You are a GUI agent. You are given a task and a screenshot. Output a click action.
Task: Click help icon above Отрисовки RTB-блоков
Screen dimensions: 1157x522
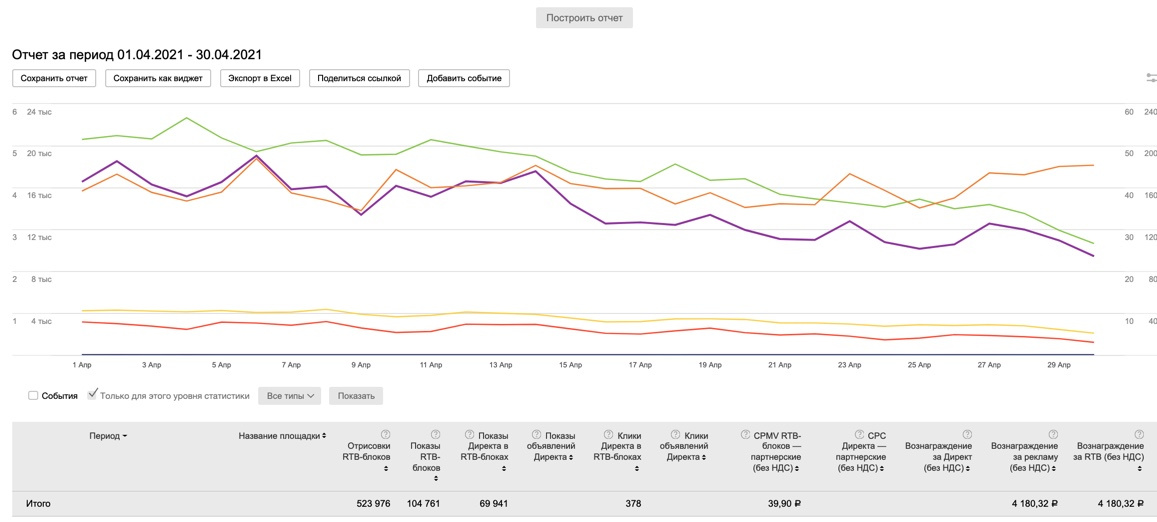coord(385,434)
